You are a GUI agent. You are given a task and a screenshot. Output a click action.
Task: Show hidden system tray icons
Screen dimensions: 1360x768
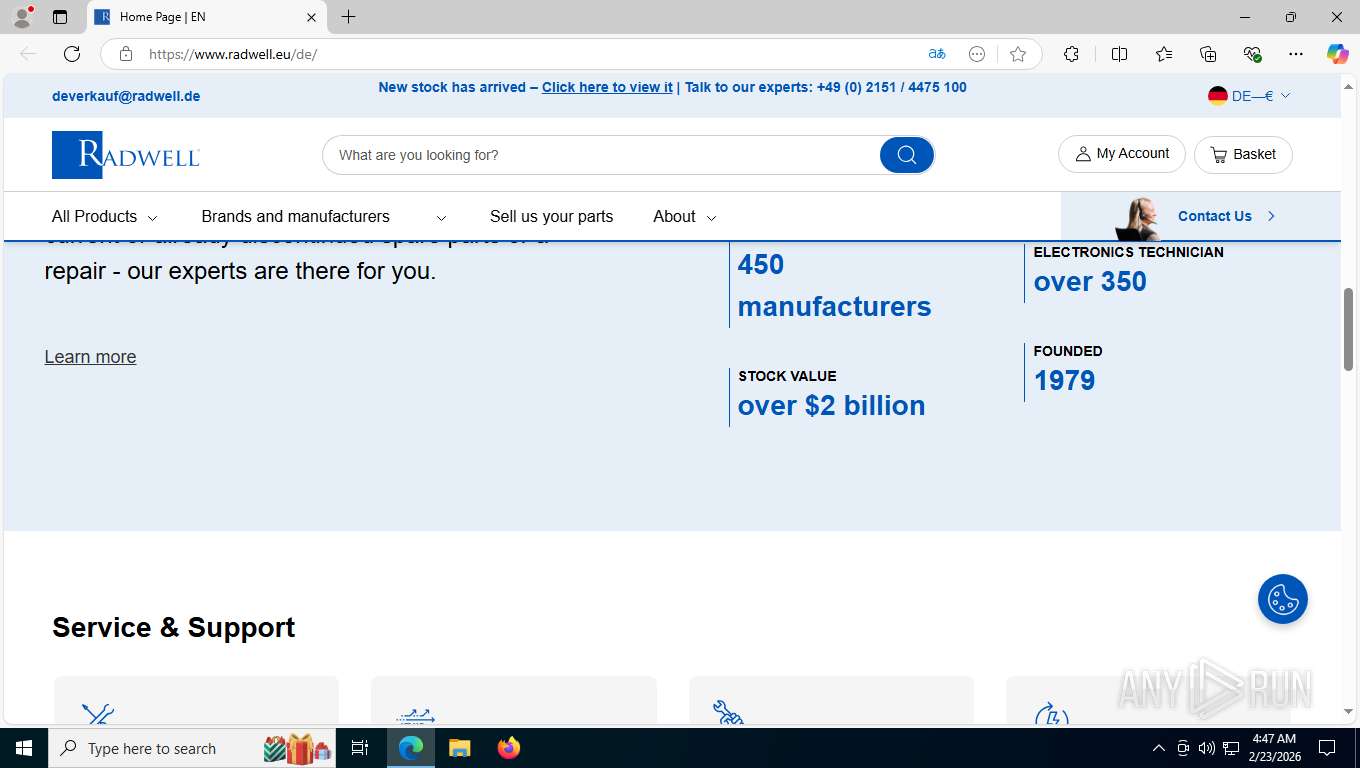[1159, 748]
